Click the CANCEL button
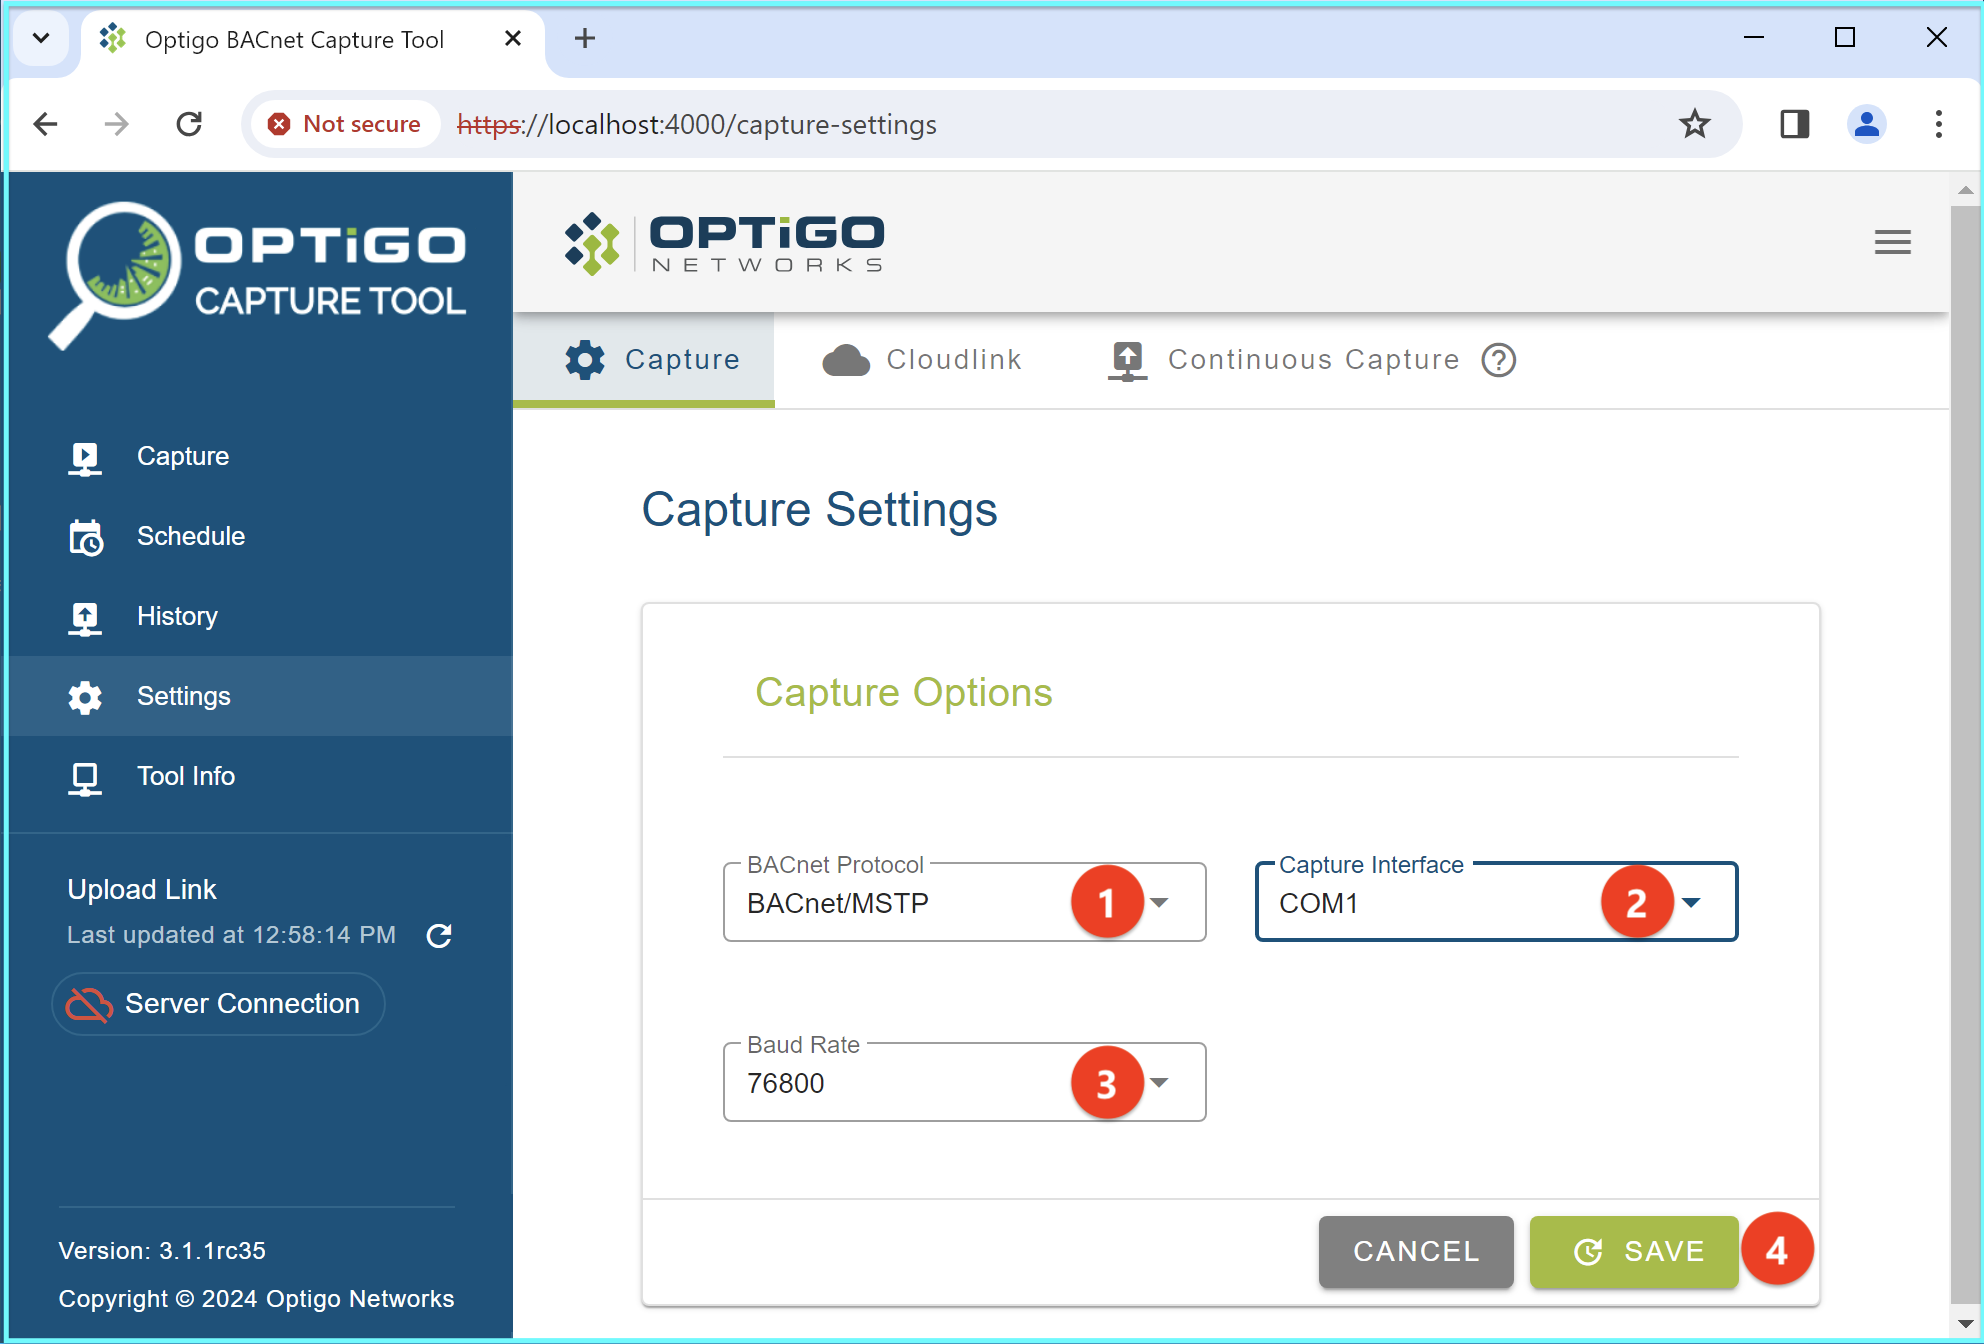 (x=1415, y=1251)
